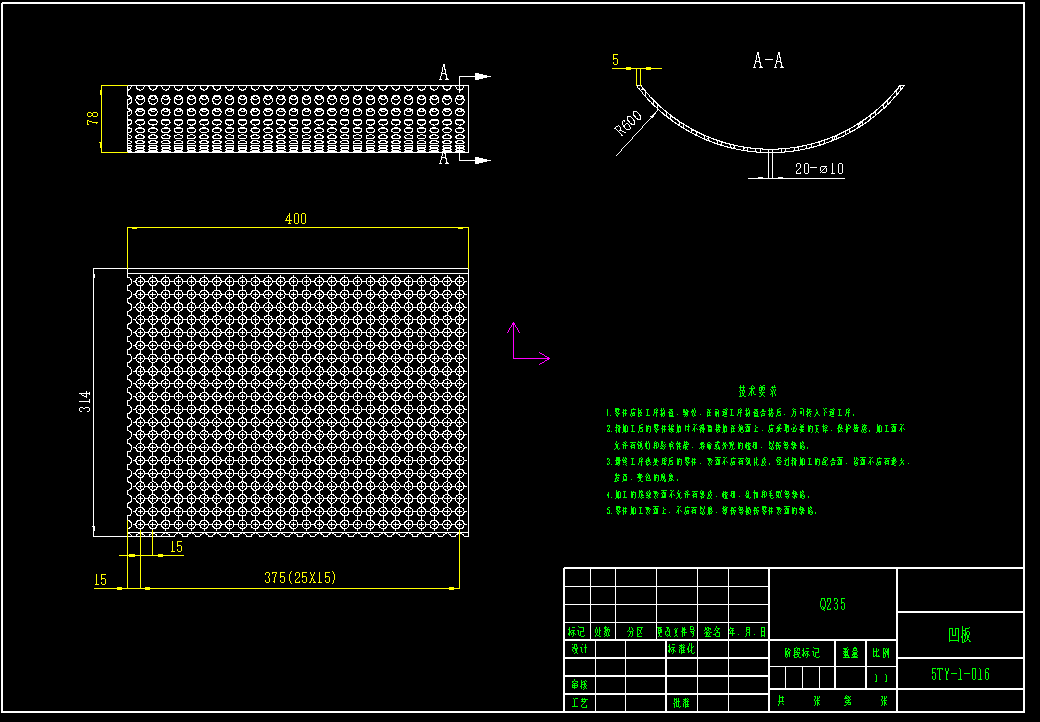Screen dimensions: 1040x722
Task: Select the "更改文件号" title block cell
Action: pos(677,632)
